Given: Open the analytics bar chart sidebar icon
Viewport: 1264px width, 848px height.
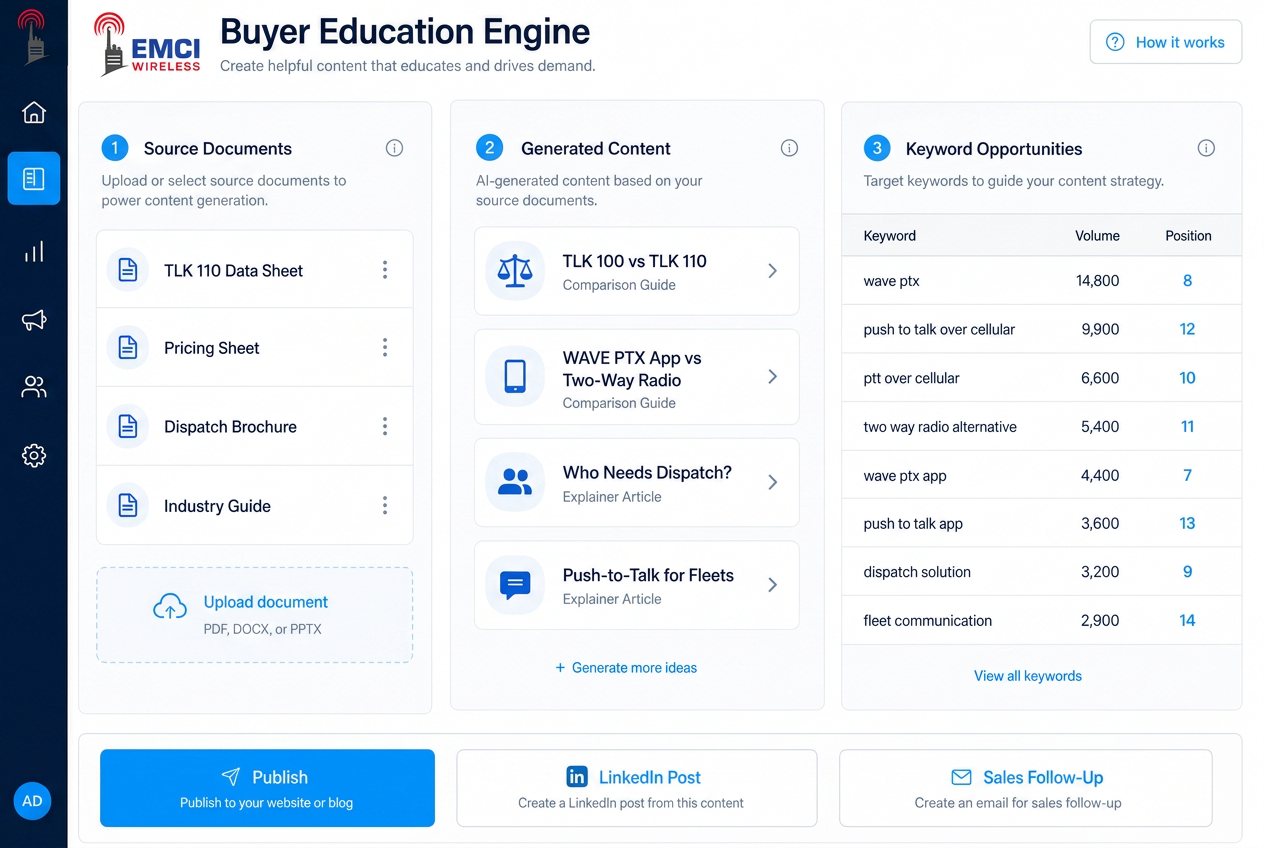Looking at the screenshot, I should (34, 251).
